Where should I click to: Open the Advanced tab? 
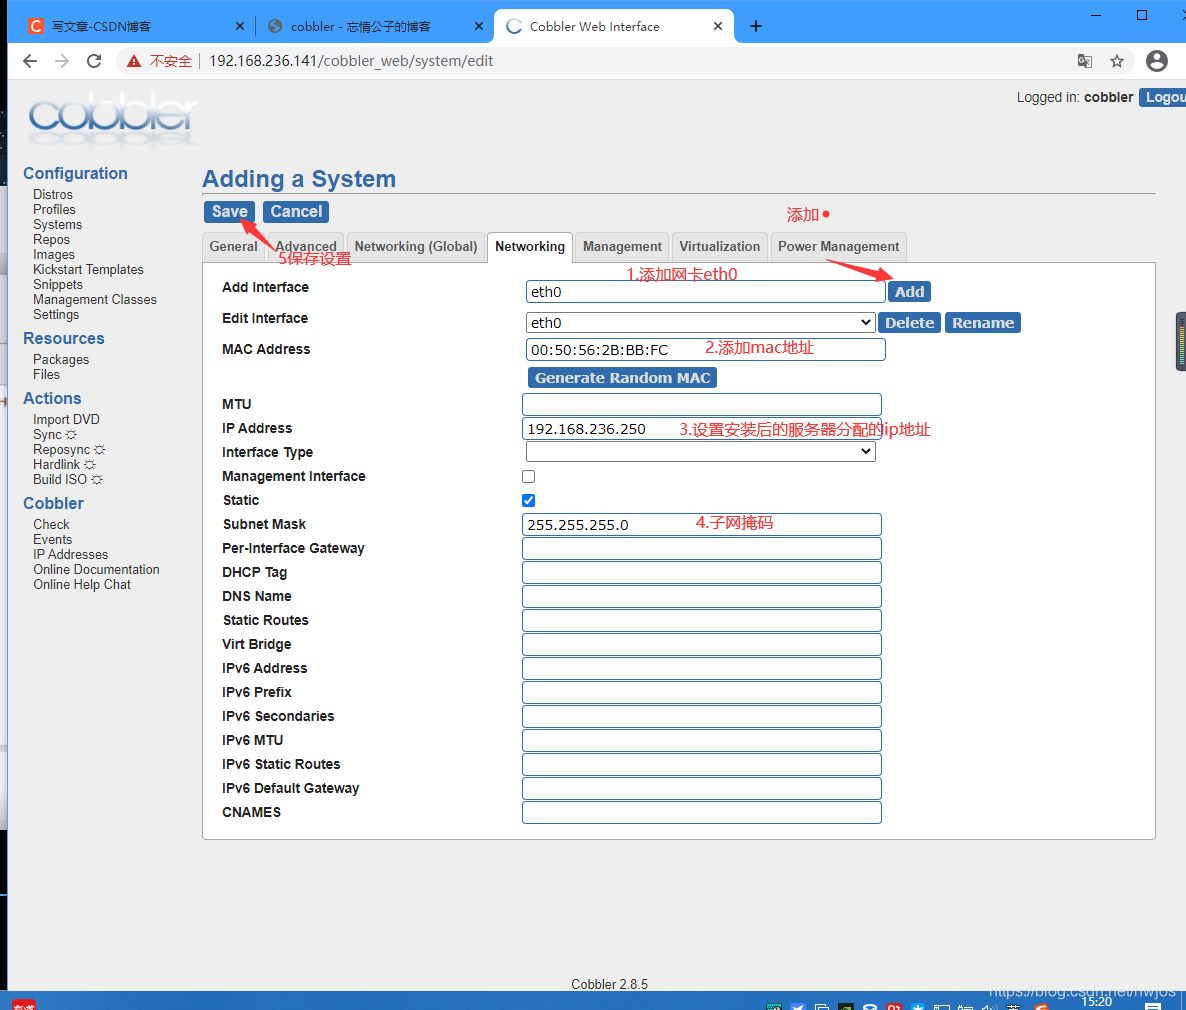coord(306,247)
